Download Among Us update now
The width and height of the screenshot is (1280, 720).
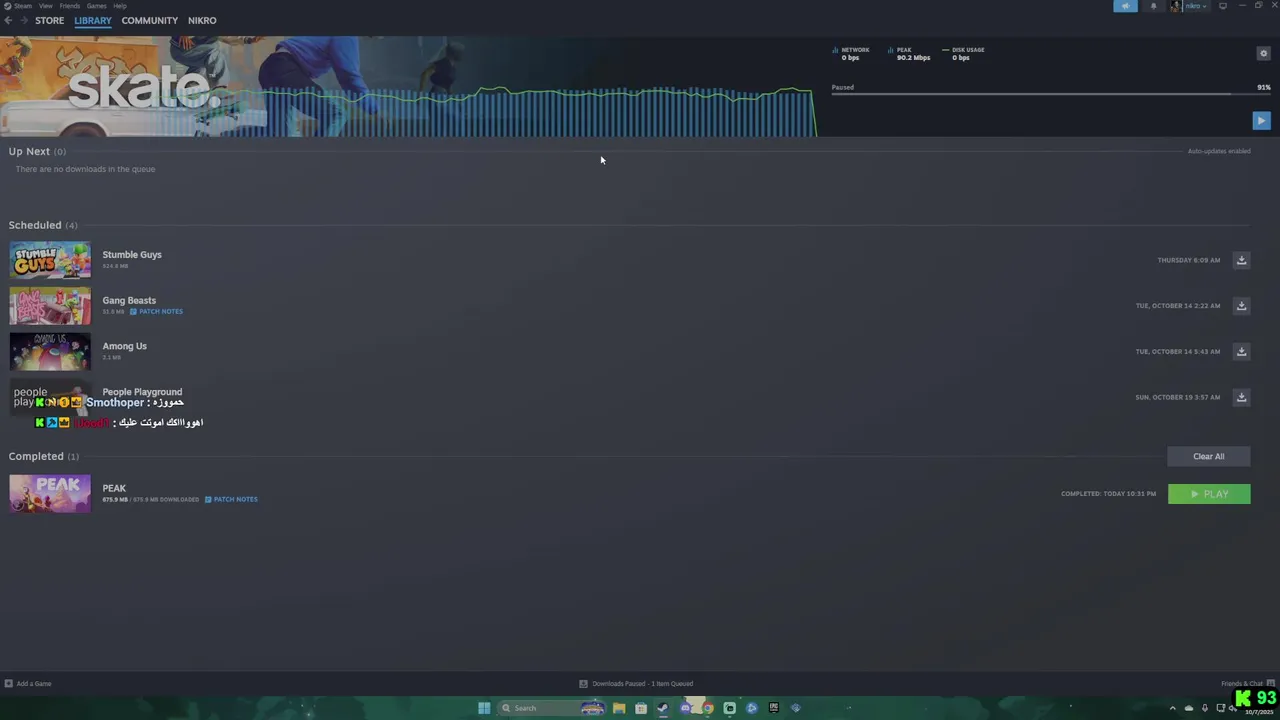(1241, 352)
